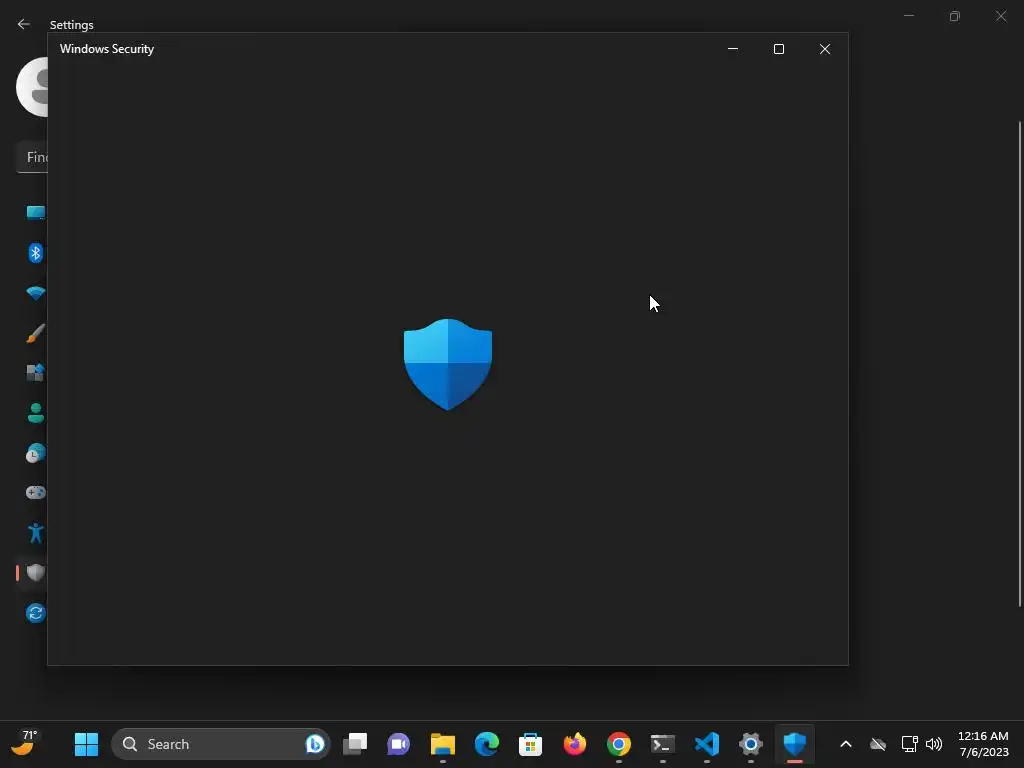Click the user profile avatar in Settings

click(x=33, y=87)
